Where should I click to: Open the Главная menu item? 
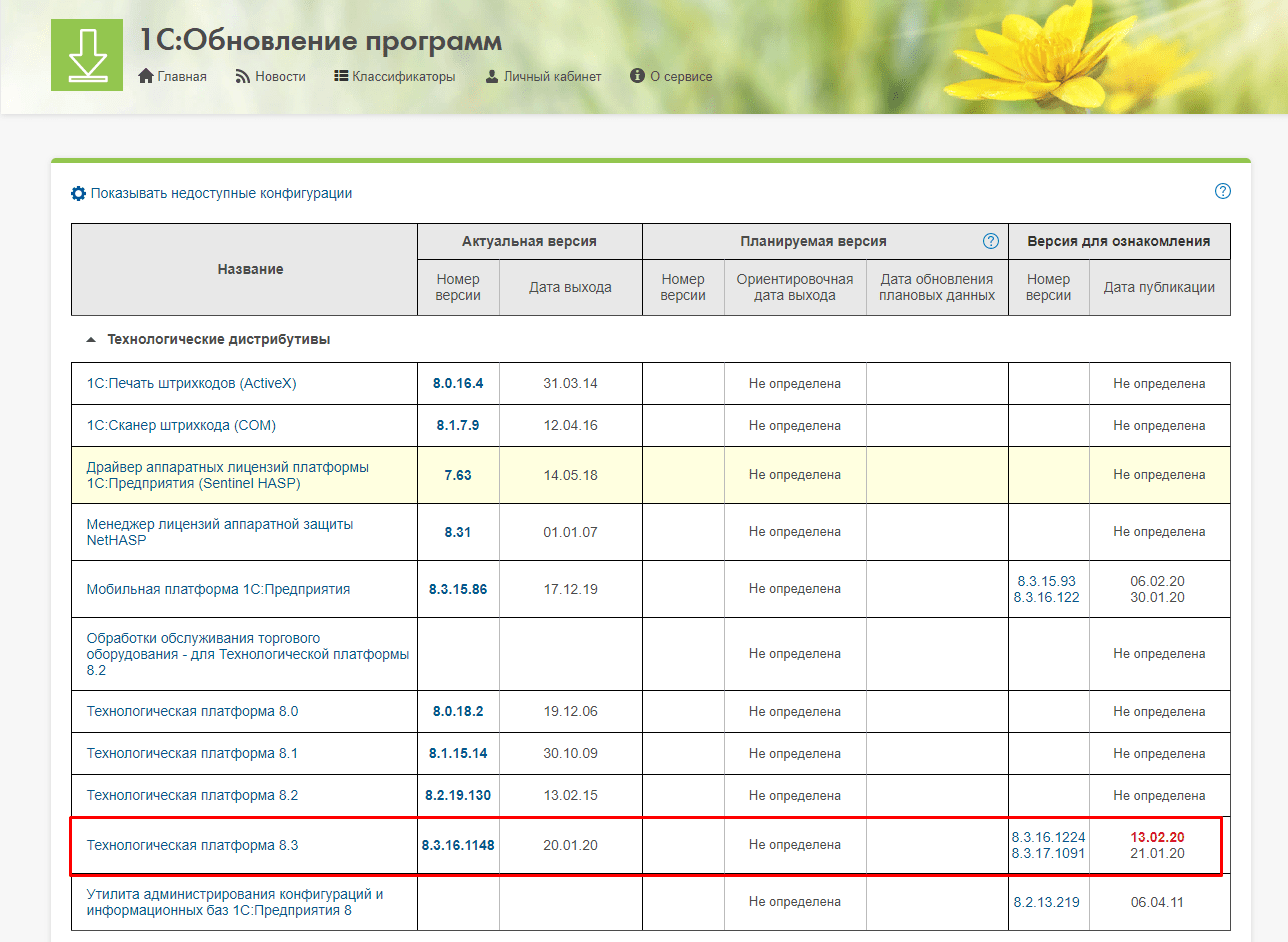coord(182,76)
